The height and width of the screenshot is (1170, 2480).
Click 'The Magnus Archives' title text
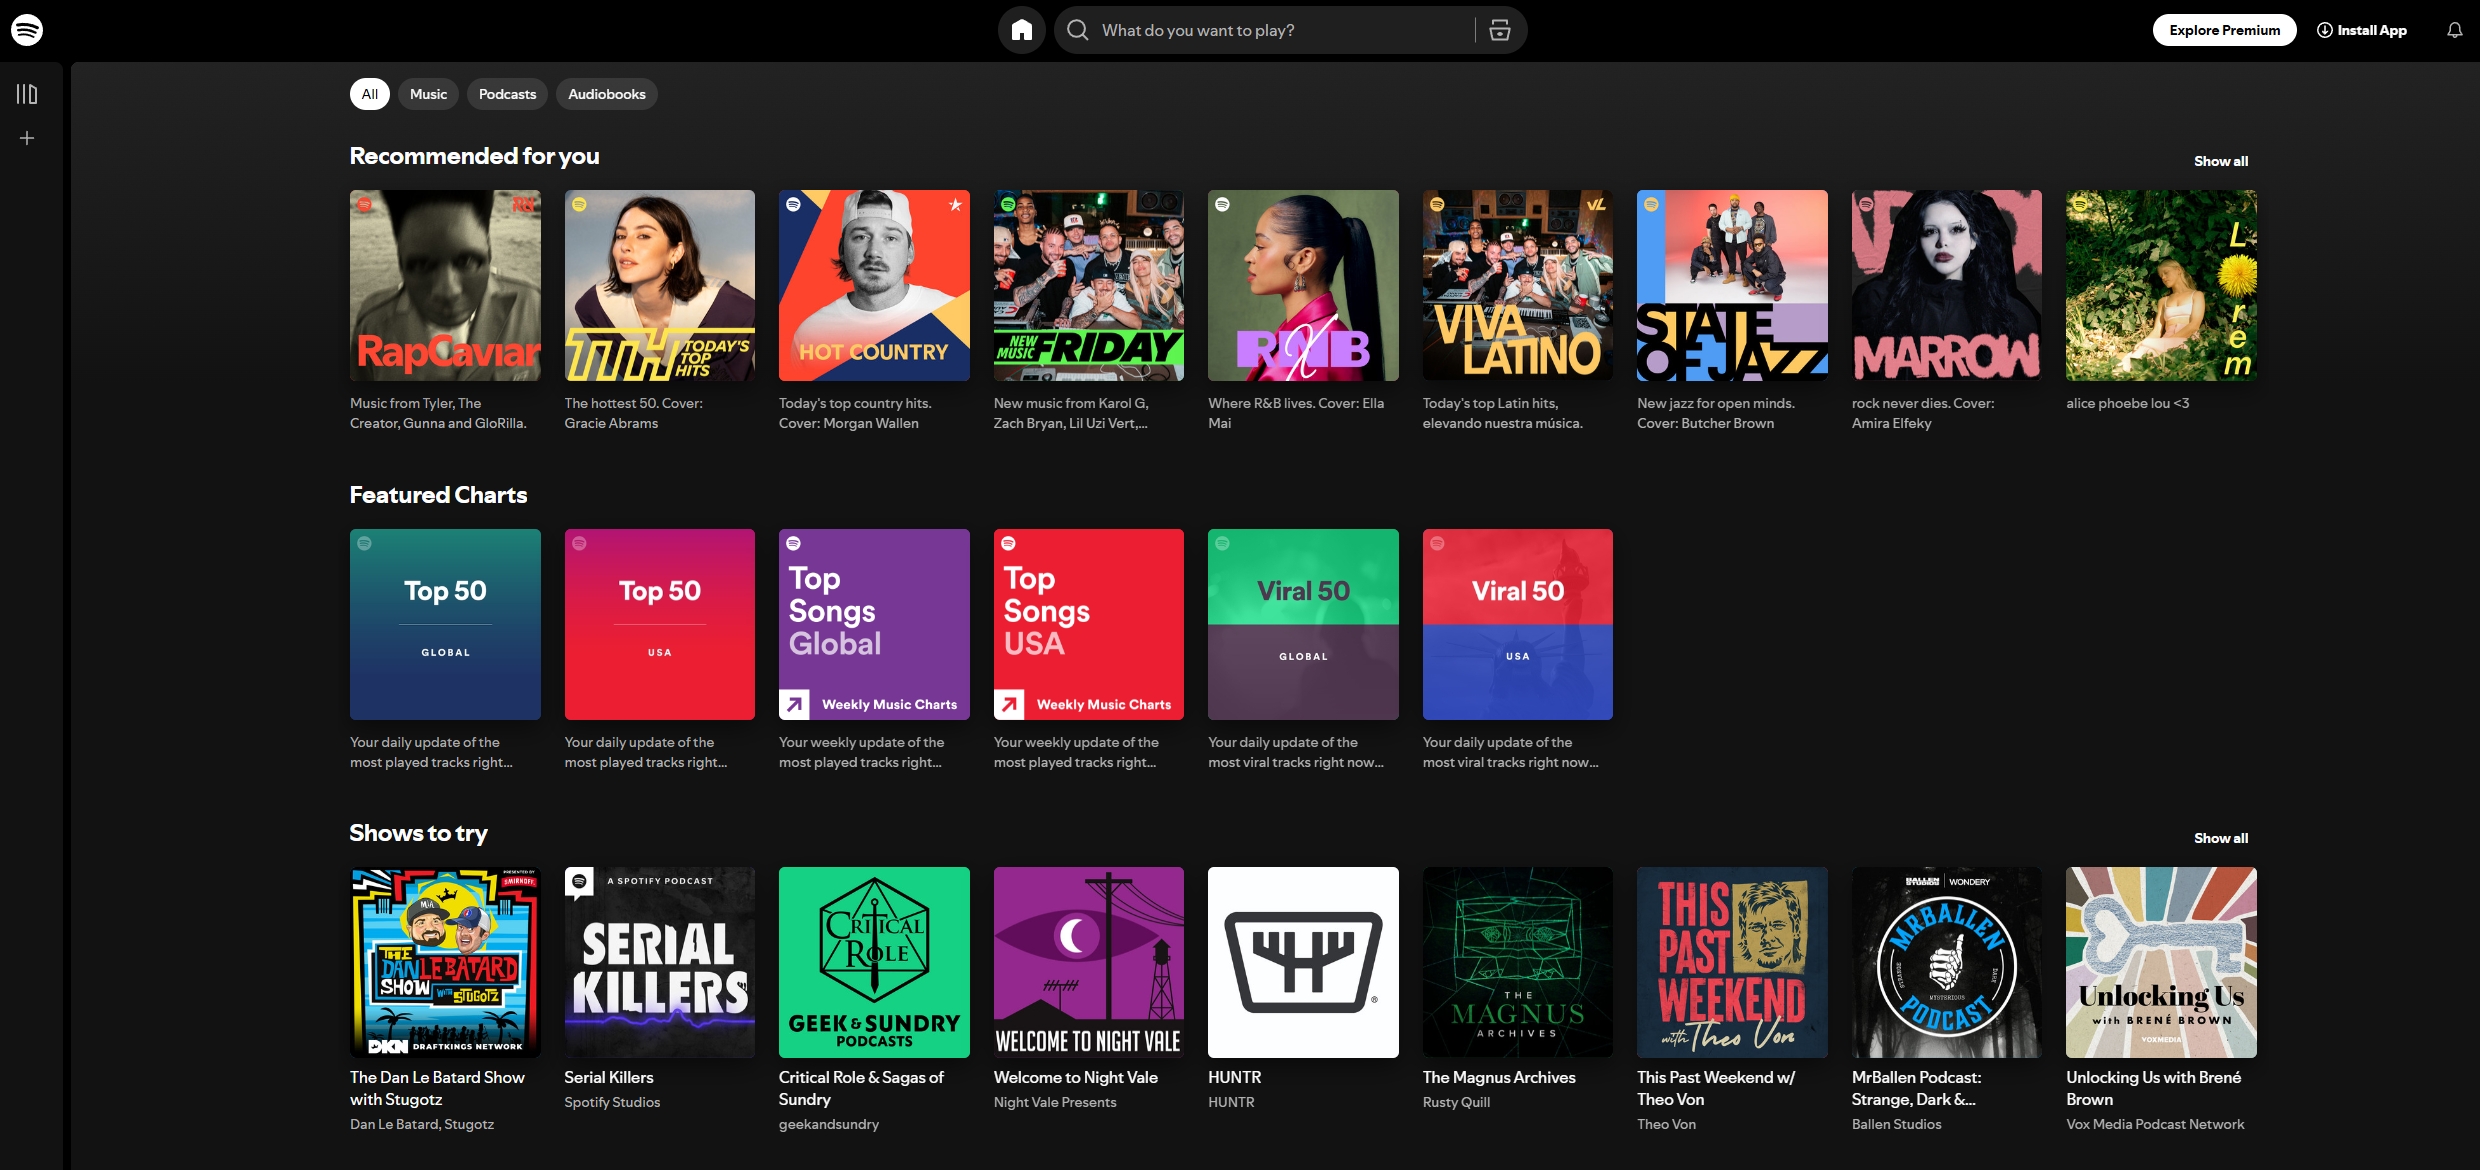pos(1498,1077)
